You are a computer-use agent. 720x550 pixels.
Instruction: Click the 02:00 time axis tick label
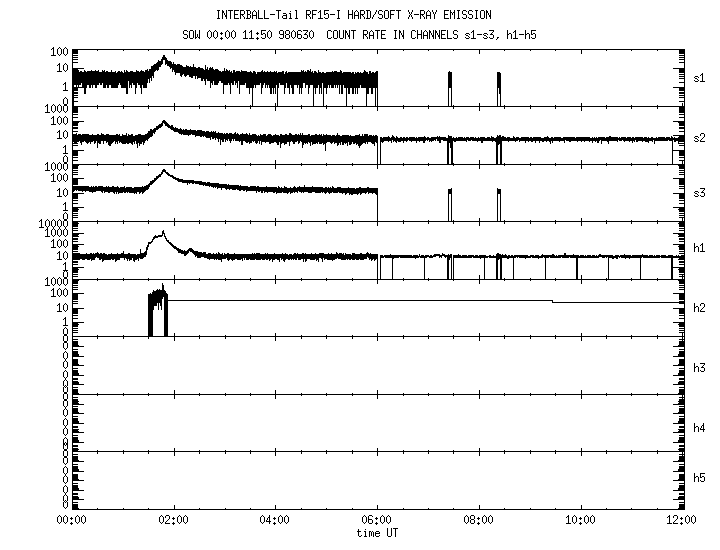[x=174, y=521]
